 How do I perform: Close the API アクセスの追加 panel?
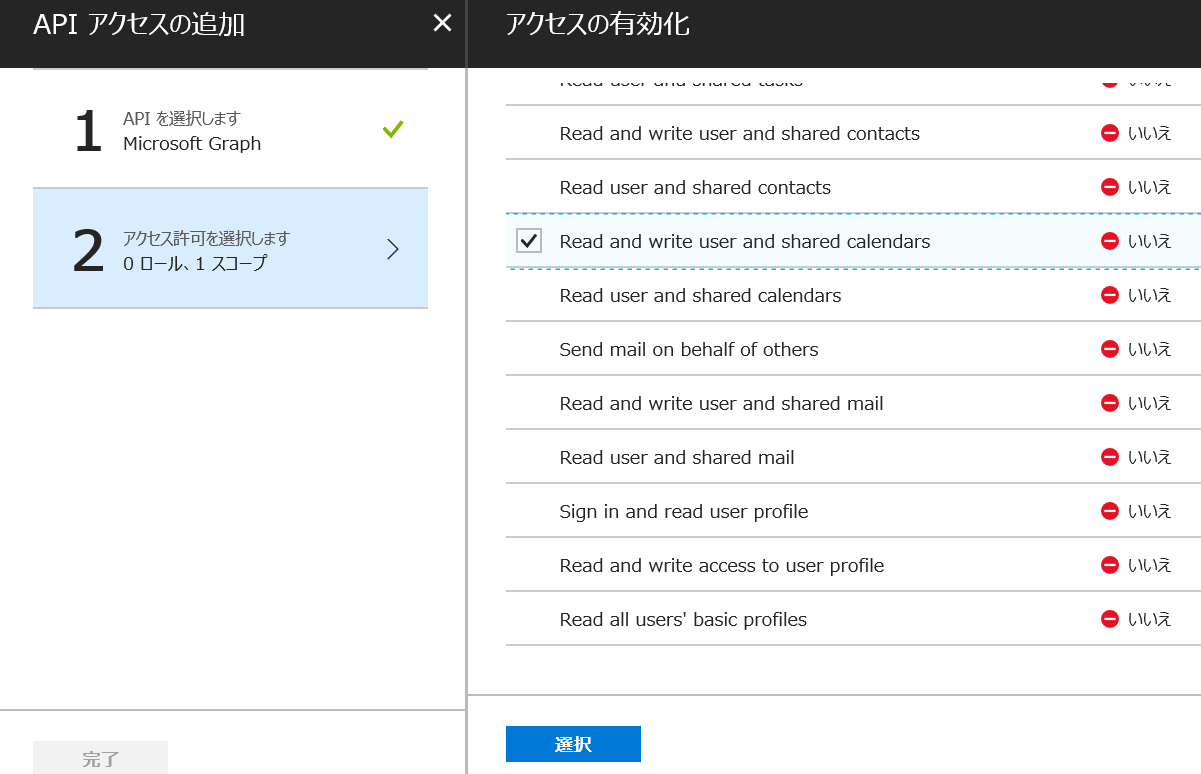(x=441, y=22)
